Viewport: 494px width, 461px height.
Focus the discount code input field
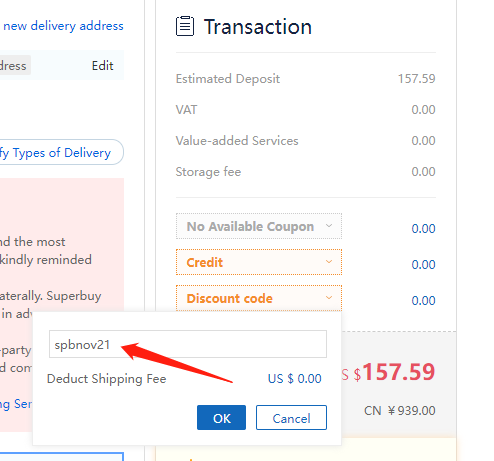point(188,344)
